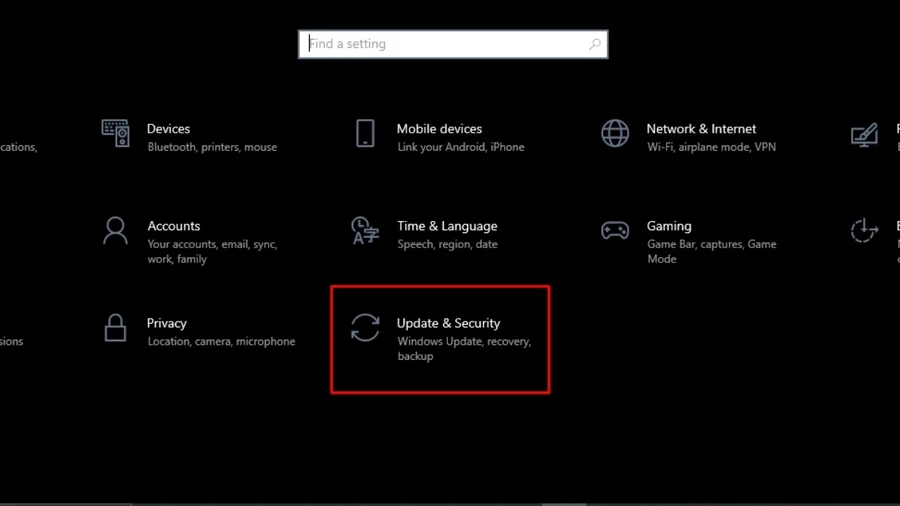Click 'Your accounts, email, sync' description text
900x506 pixels.
click(x=212, y=251)
